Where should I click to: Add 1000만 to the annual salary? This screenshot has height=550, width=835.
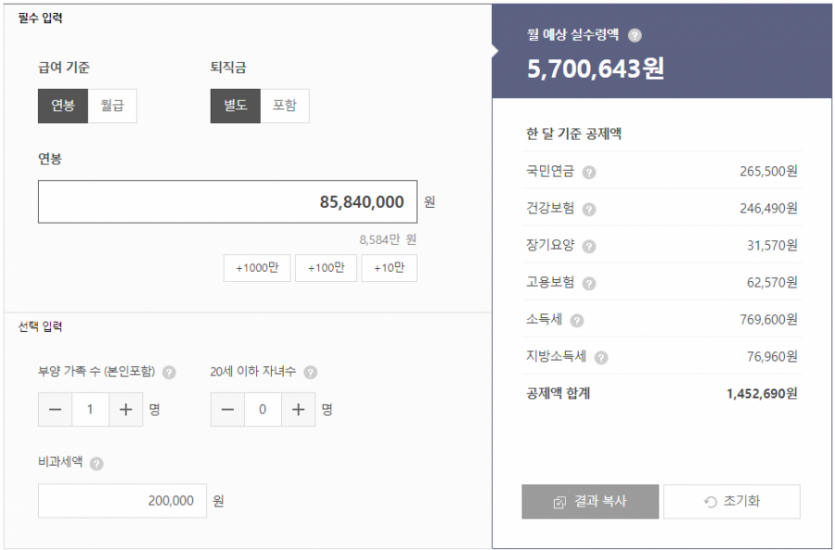pyautogui.click(x=256, y=268)
